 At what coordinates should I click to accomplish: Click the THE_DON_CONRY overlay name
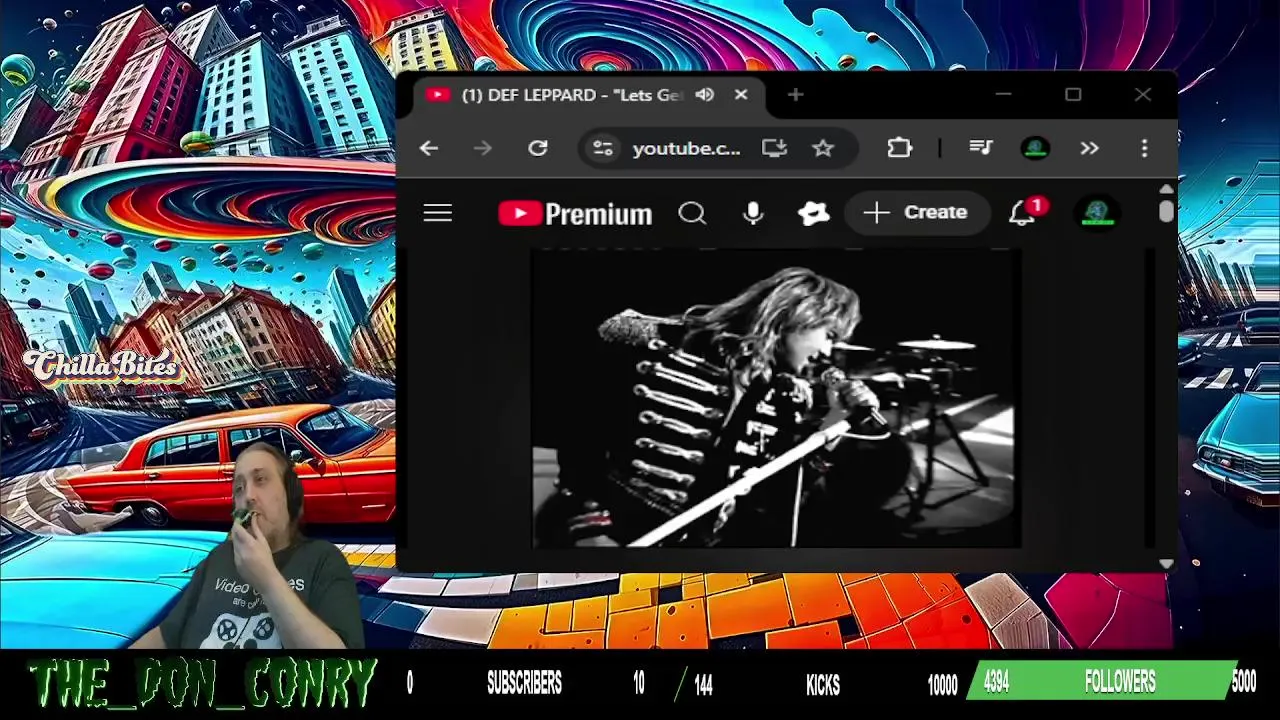pos(204,684)
